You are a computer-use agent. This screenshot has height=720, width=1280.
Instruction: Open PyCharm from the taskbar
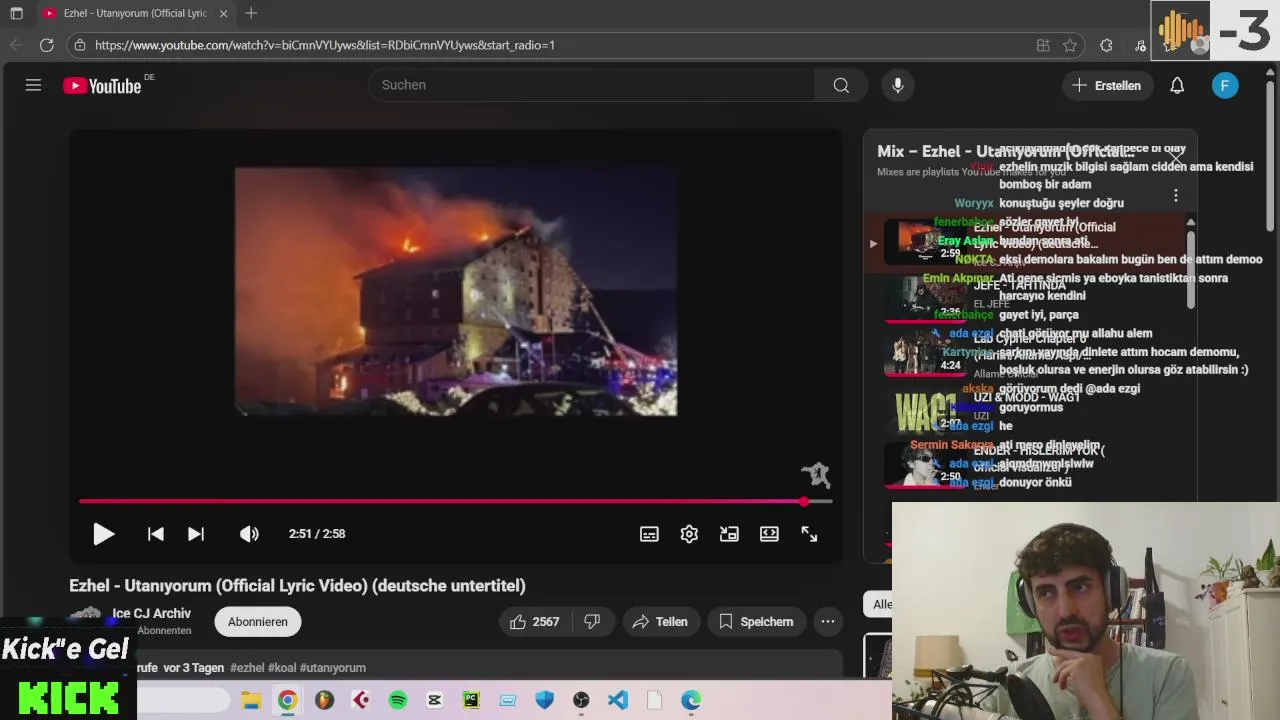click(471, 700)
